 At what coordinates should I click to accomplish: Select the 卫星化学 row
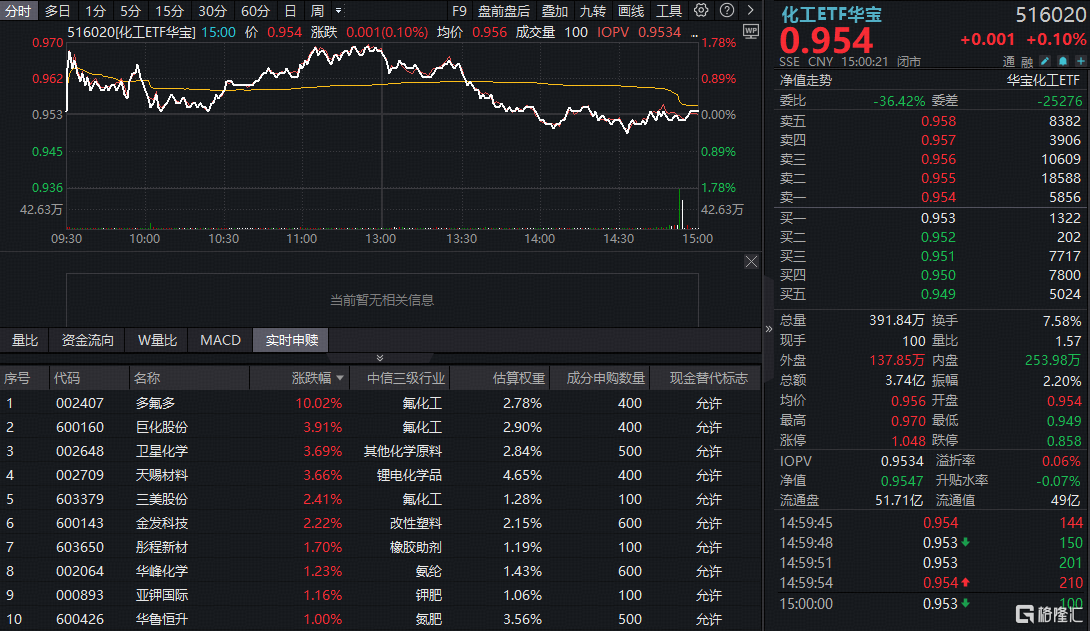tap(381, 451)
